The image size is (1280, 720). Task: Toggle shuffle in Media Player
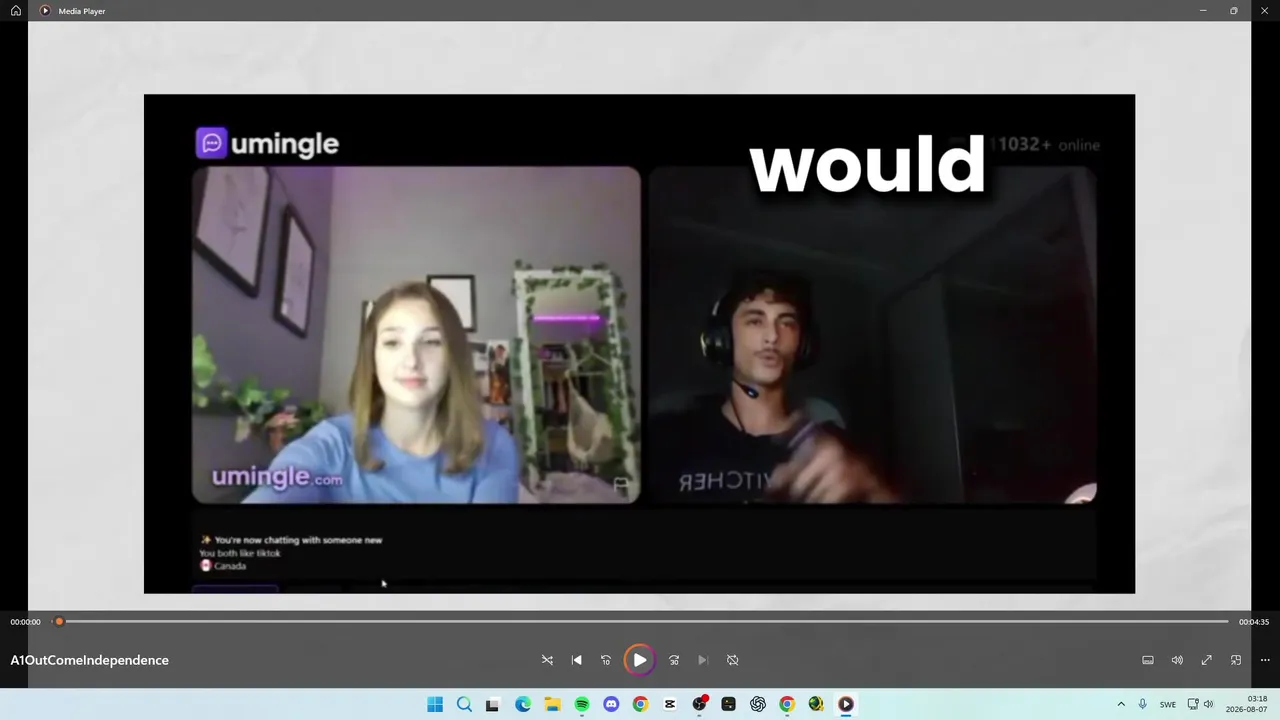(x=547, y=660)
